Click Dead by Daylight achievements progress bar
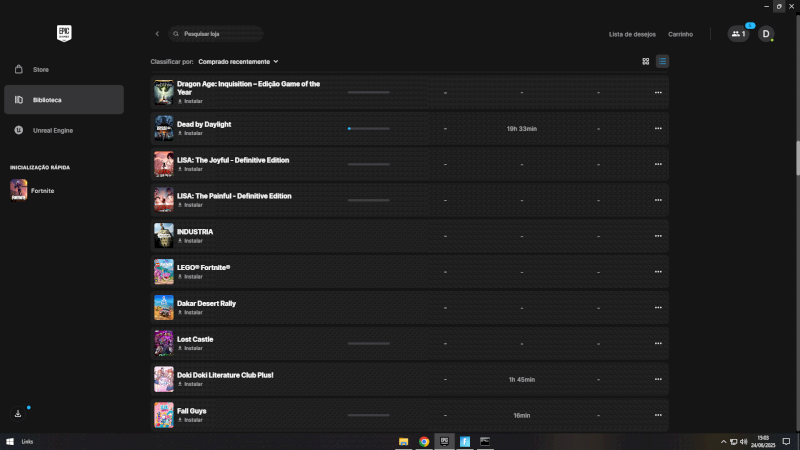 tap(369, 129)
